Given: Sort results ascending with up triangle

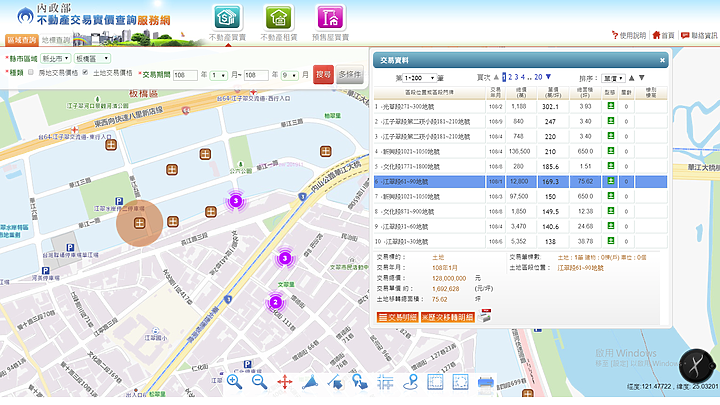Looking at the screenshot, I should 632,78.
